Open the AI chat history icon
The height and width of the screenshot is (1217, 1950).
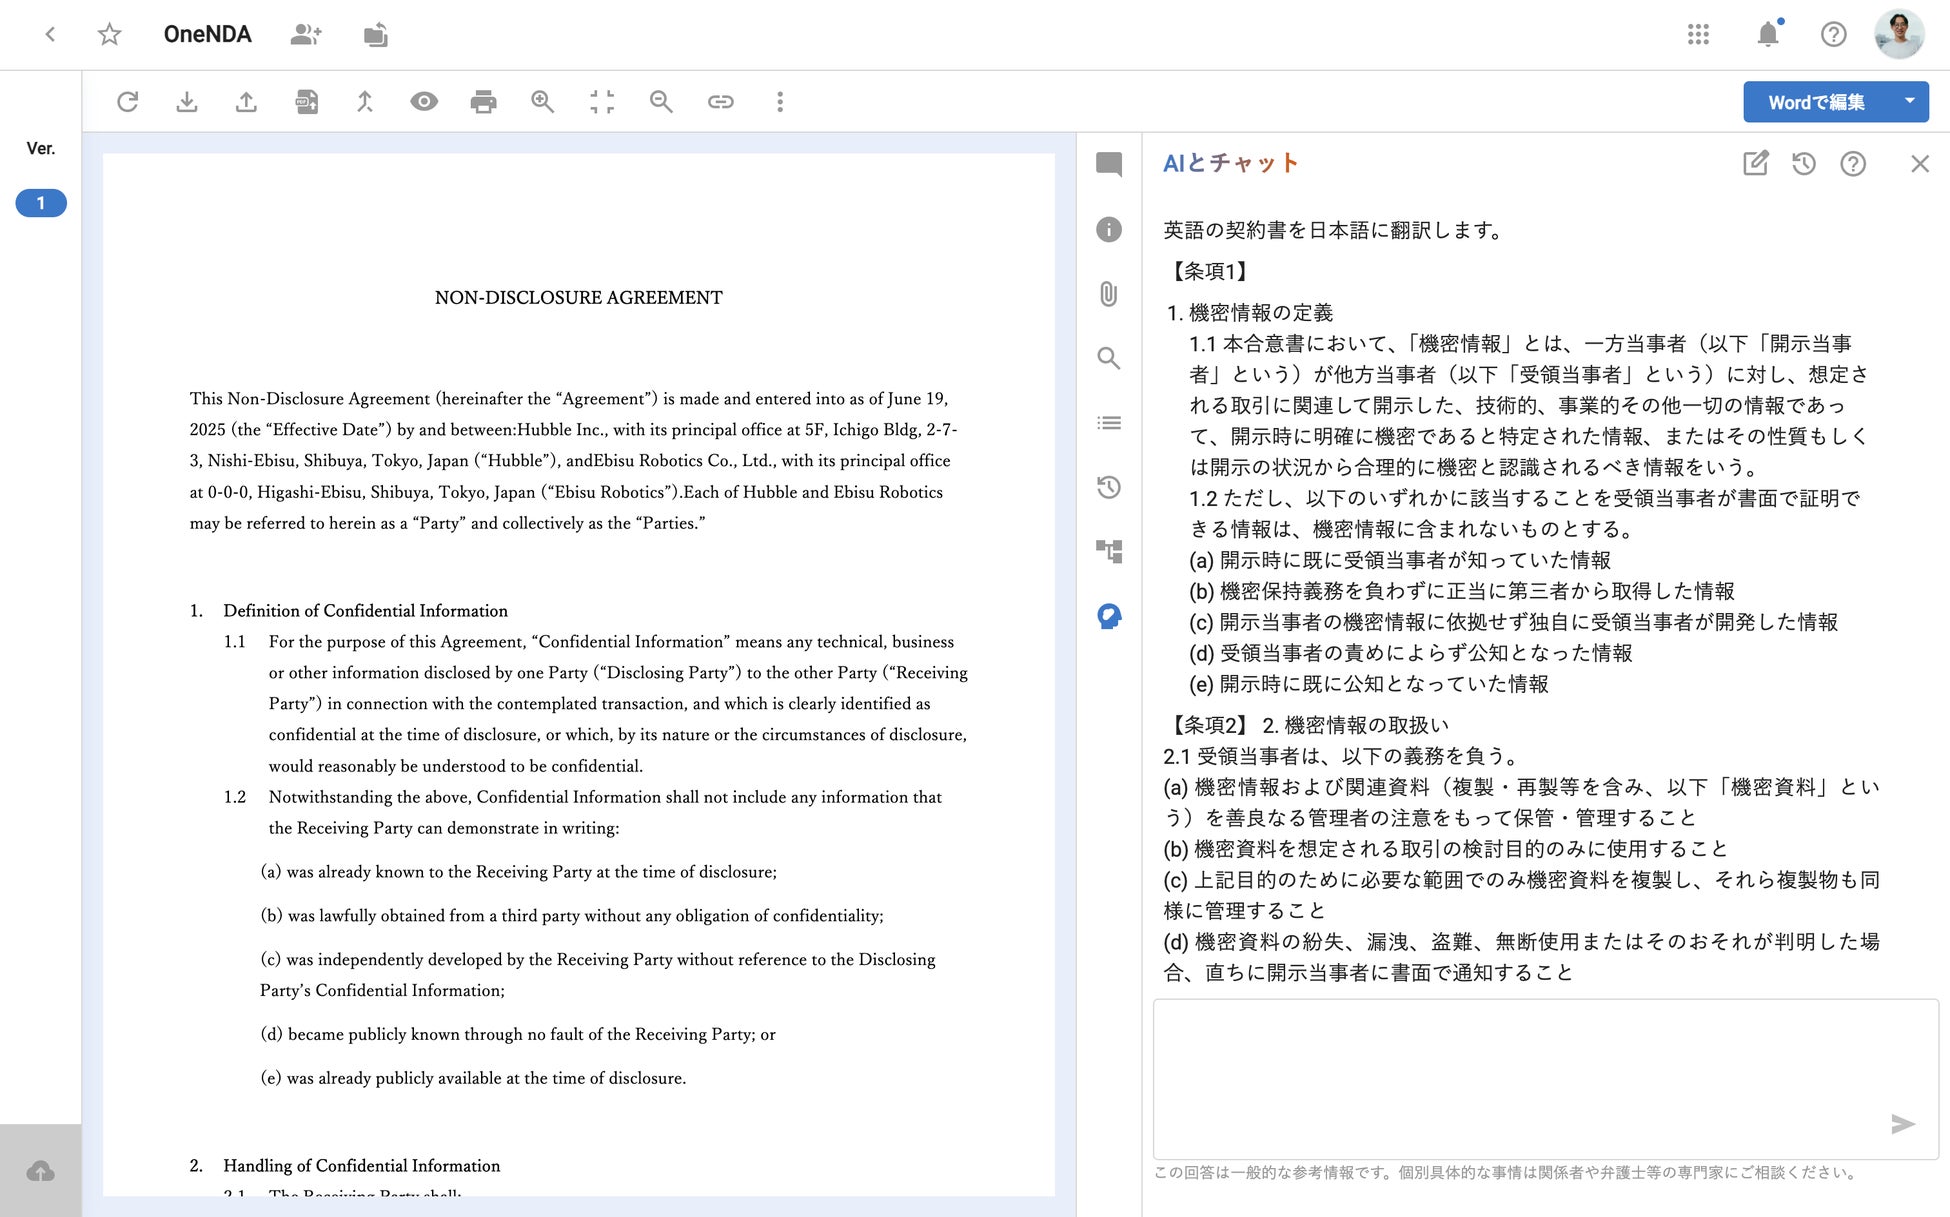pos(1804,164)
